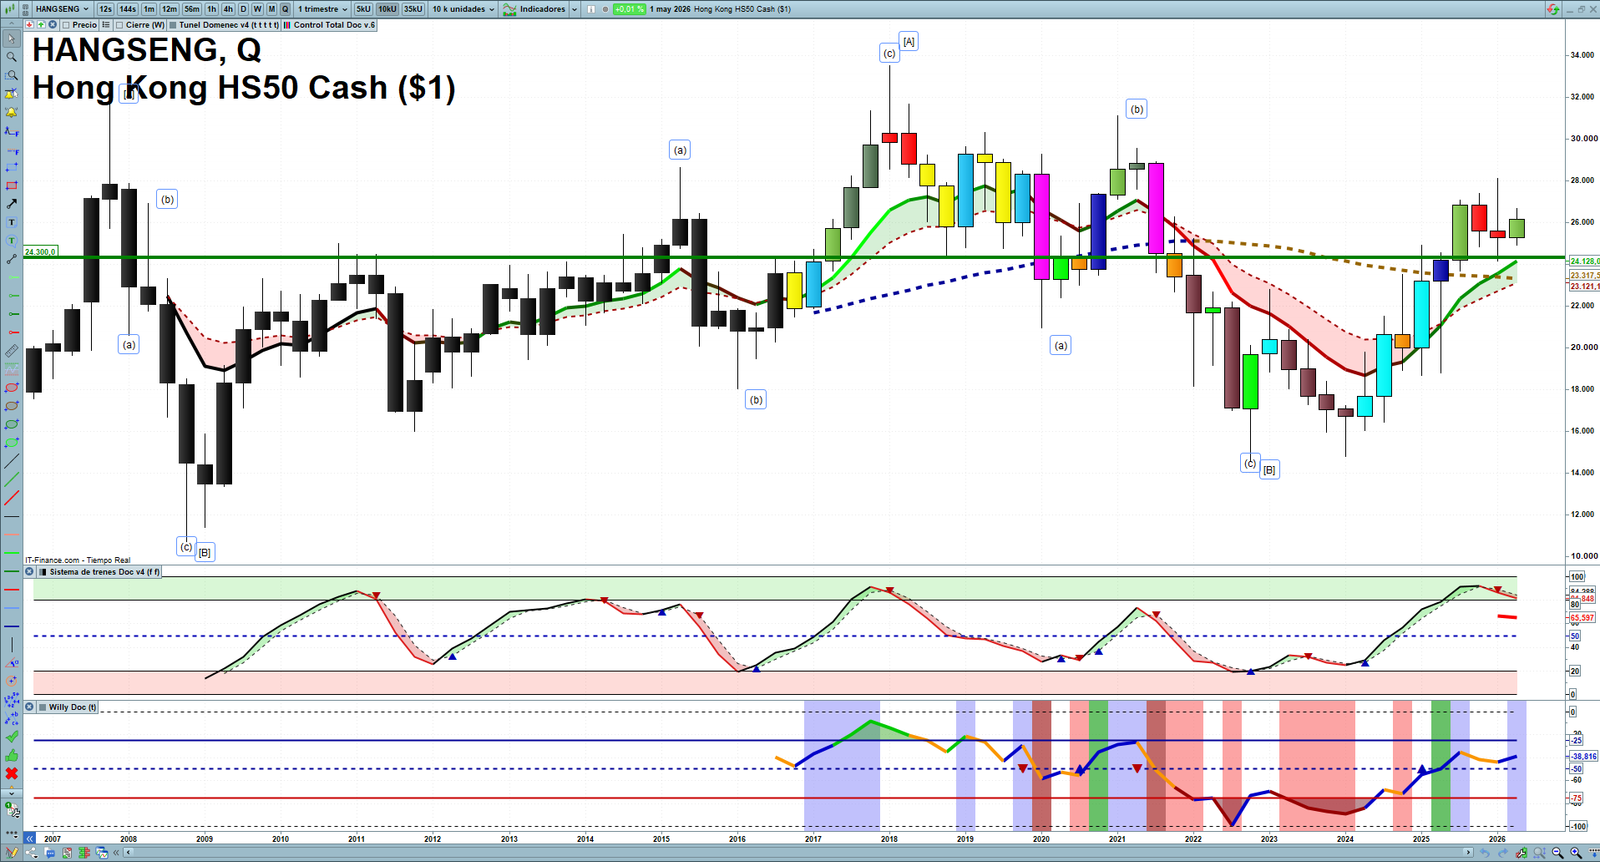The image size is (1600, 862).
Task: Switch to the W weekly timeframe
Action: [257, 9]
